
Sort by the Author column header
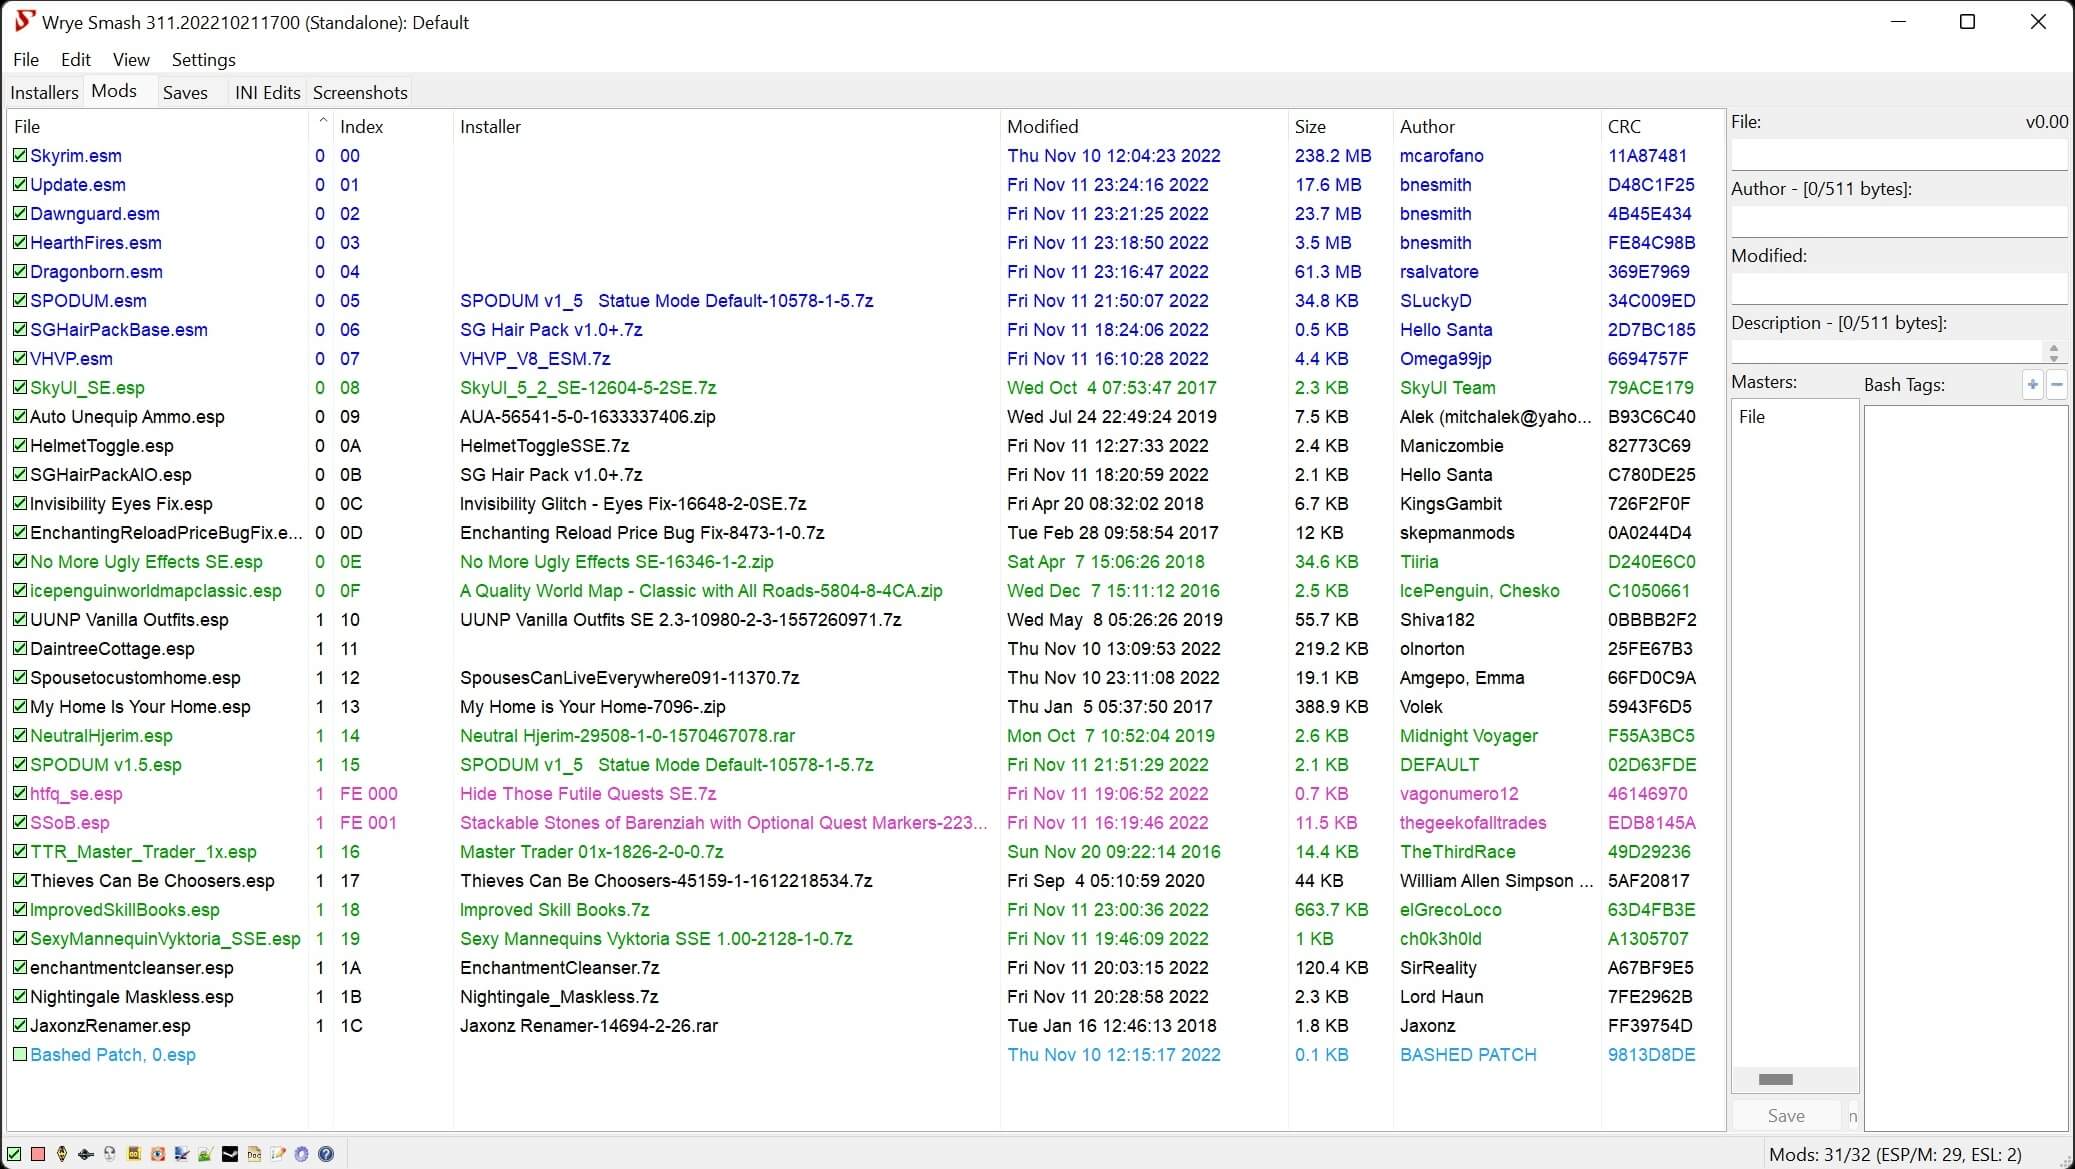pyautogui.click(x=1496, y=126)
